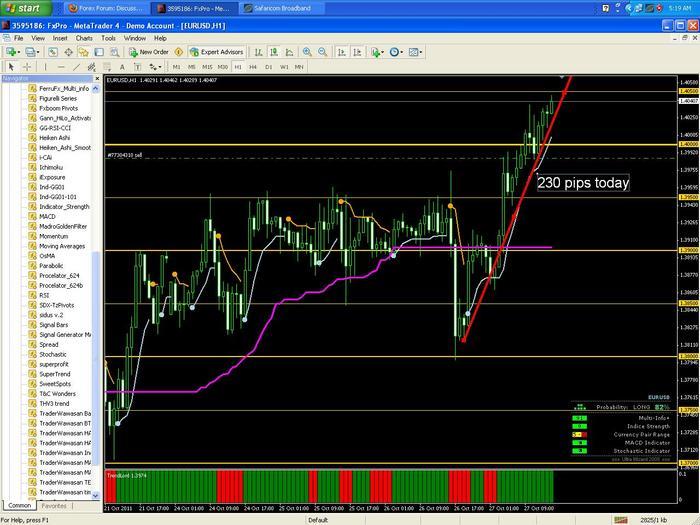Image resolution: width=700 pixels, height=525 pixels.
Task: Toggle the Market Watch window icon
Action: click(x=53, y=52)
